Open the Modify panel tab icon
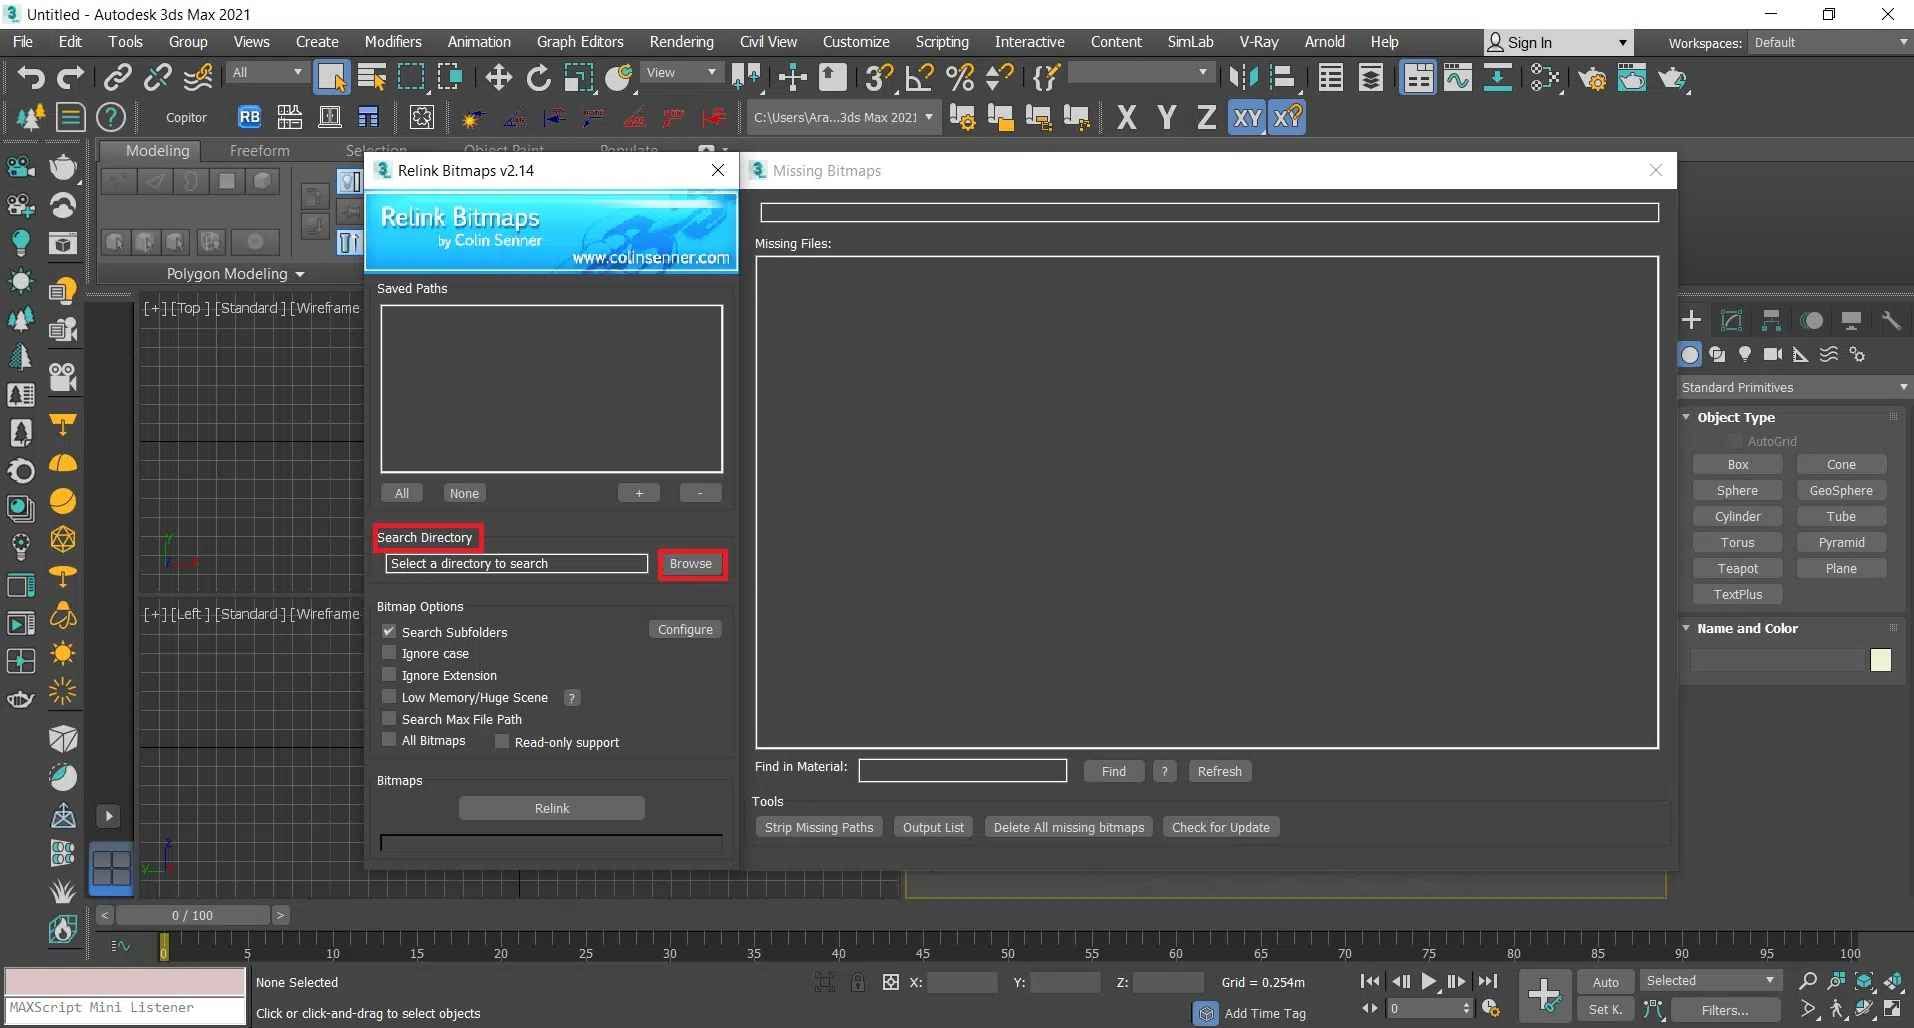 pyautogui.click(x=1731, y=320)
